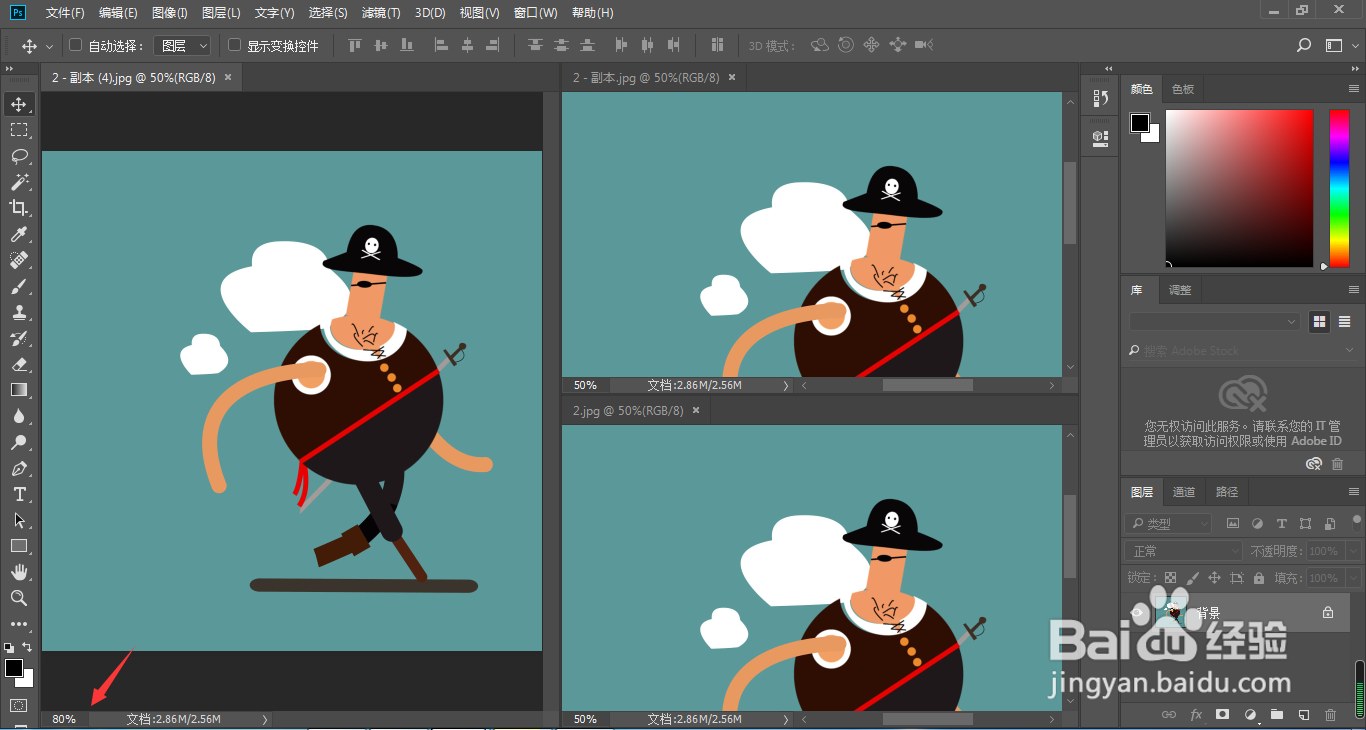Viewport: 1366px width, 730px height.
Task: Switch library to list view
Action: click(1344, 321)
